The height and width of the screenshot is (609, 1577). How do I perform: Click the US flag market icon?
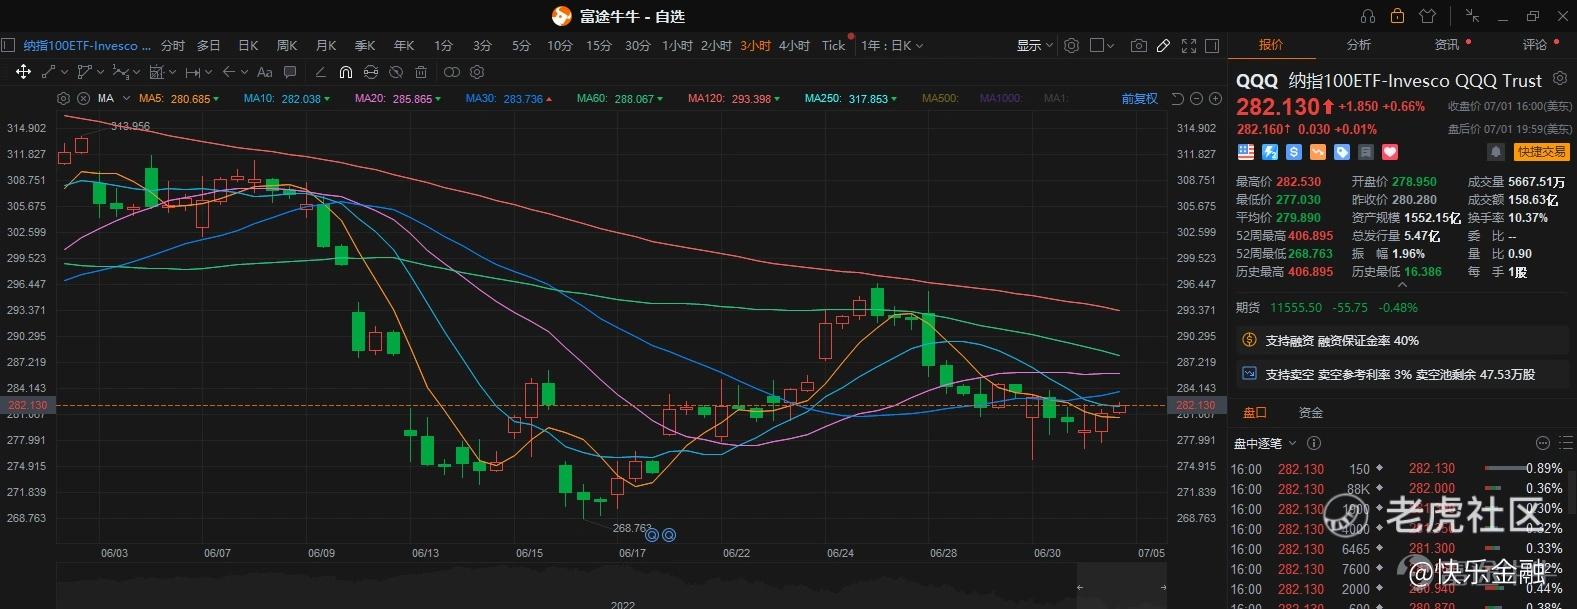click(1246, 152)
